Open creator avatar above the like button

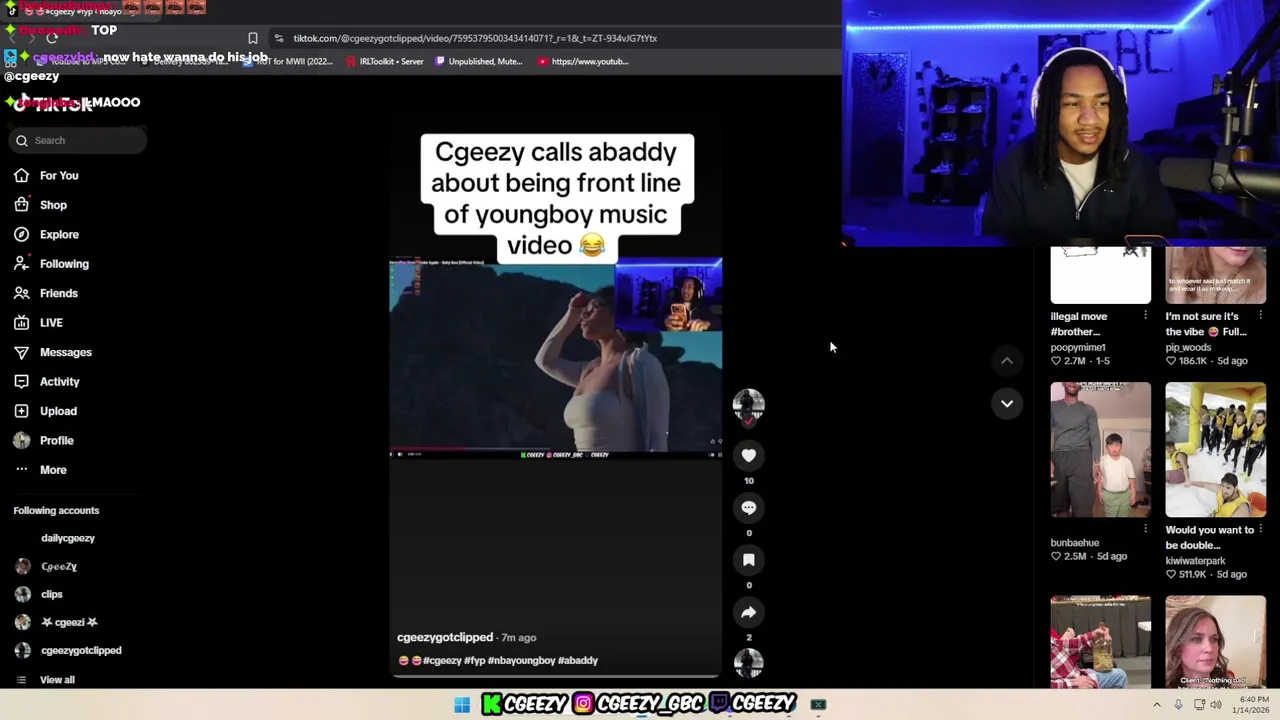[x=748, y=405]
